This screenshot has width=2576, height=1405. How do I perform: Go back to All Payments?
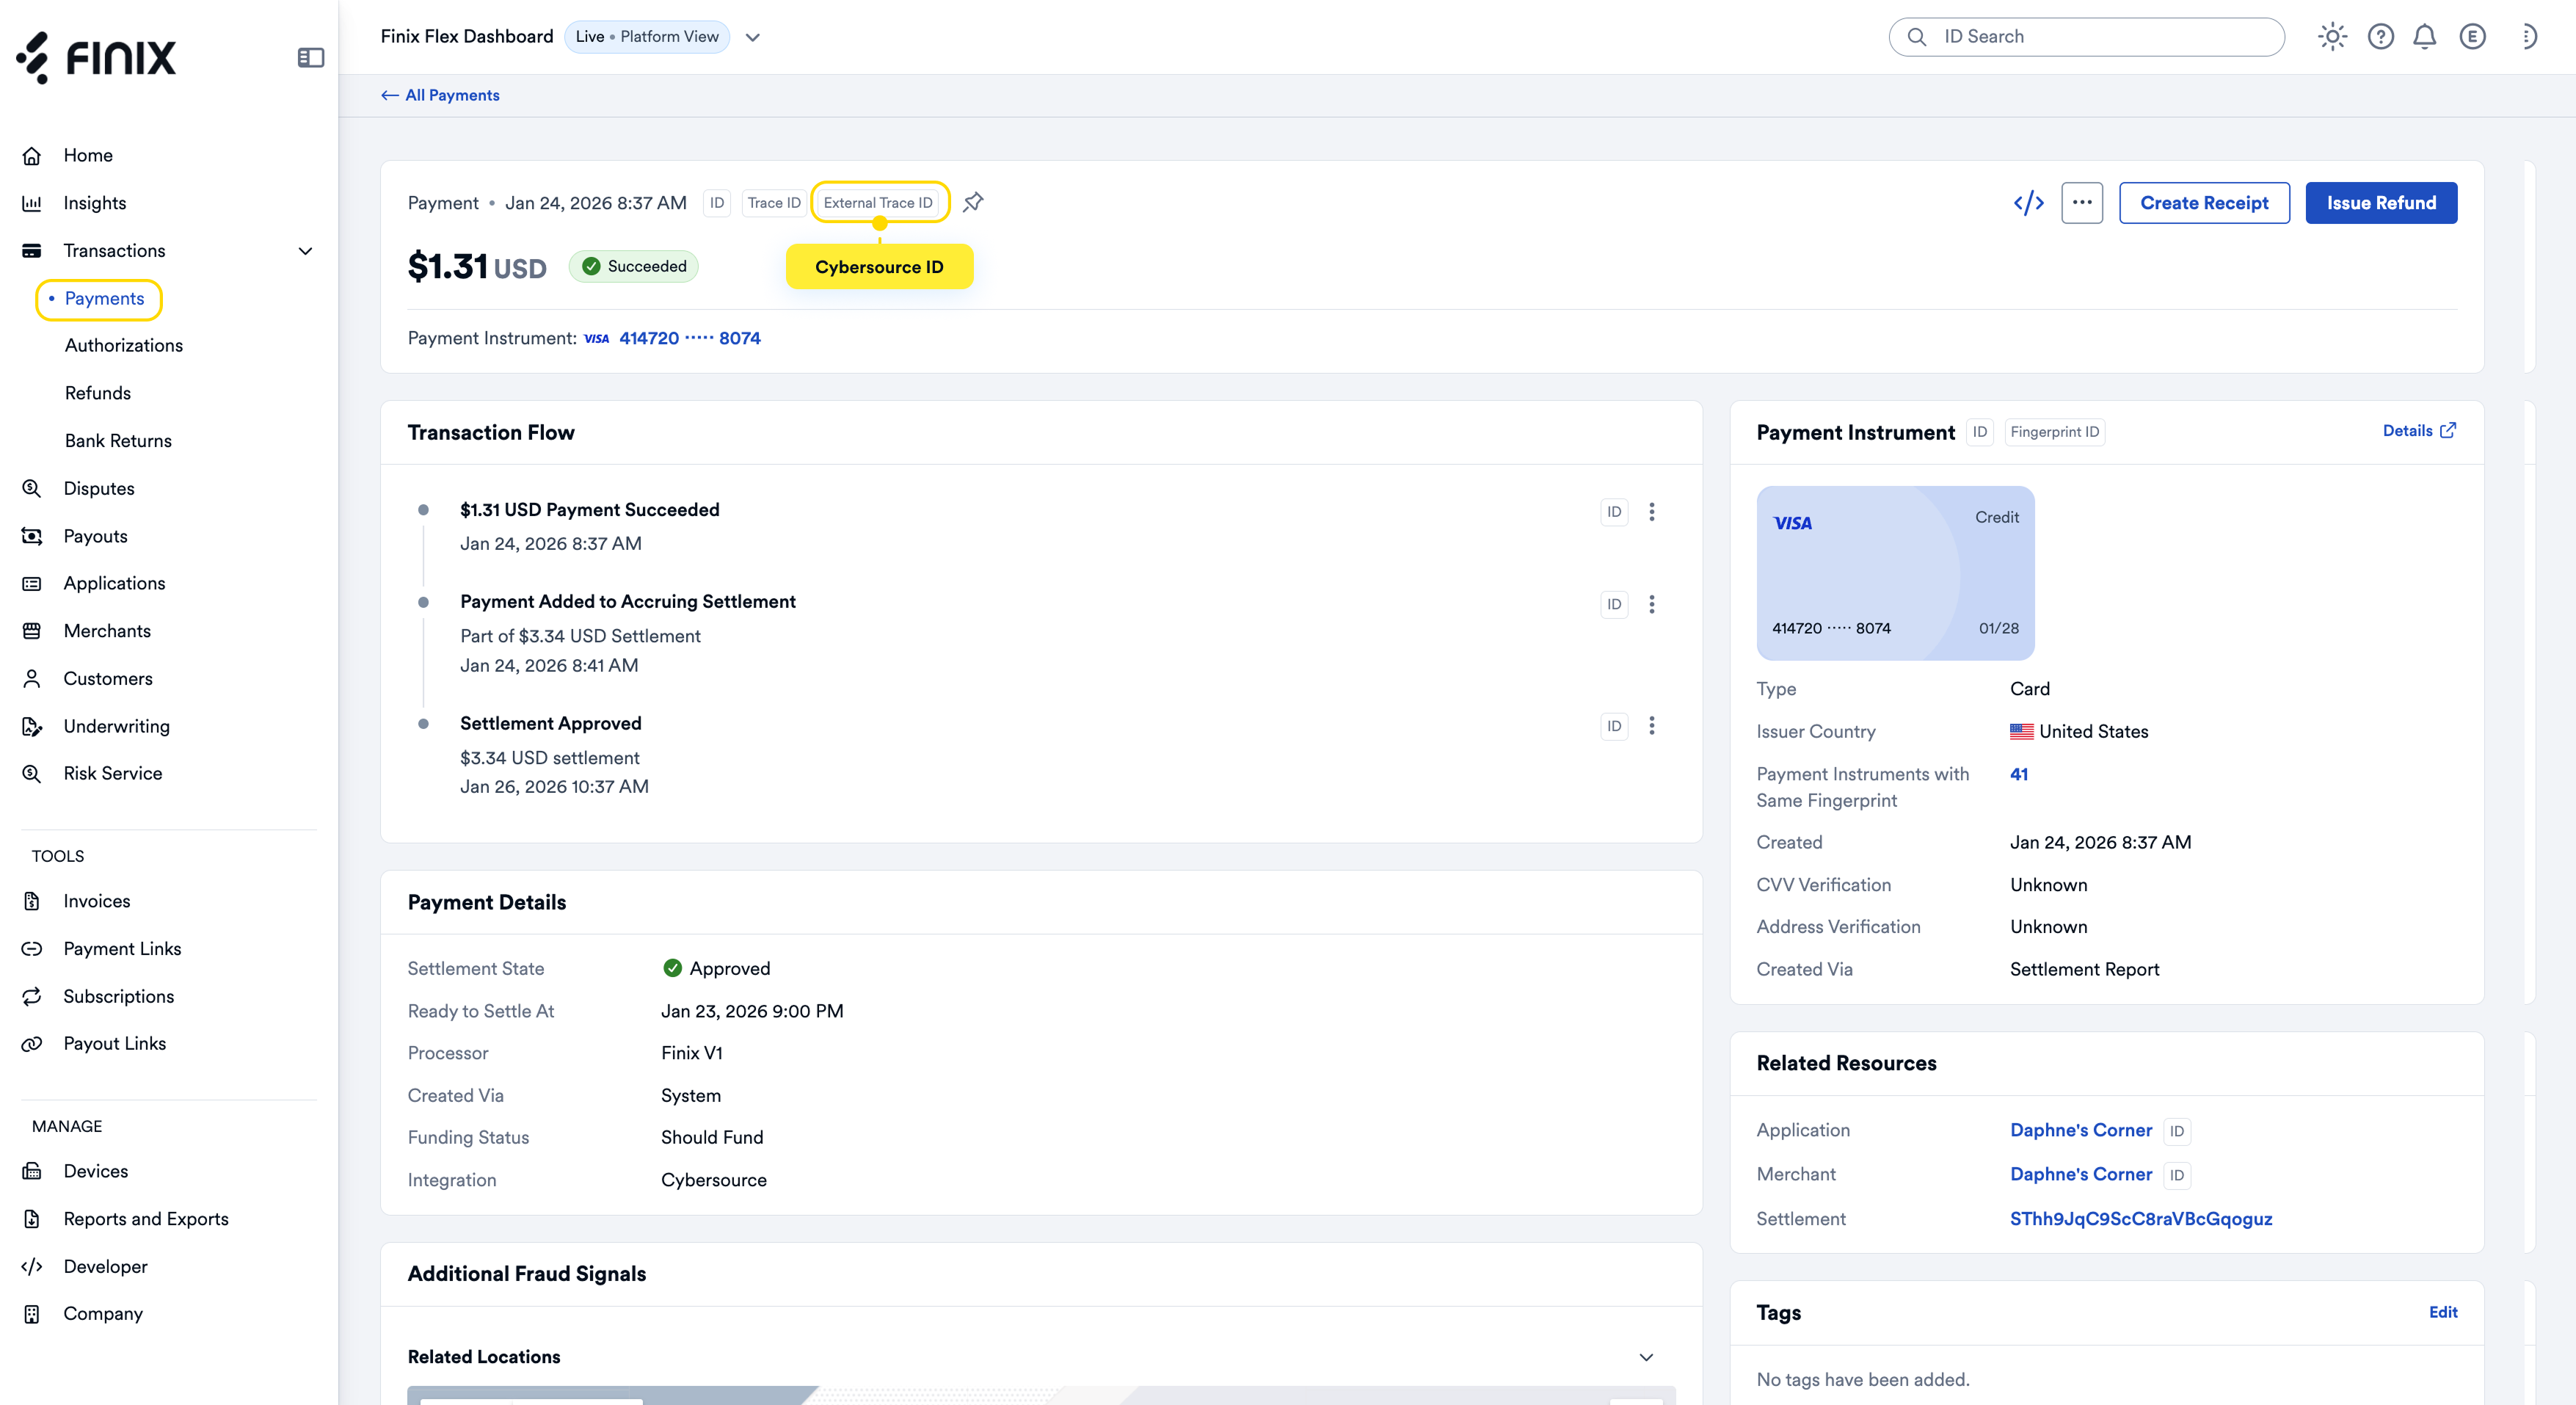440,96
